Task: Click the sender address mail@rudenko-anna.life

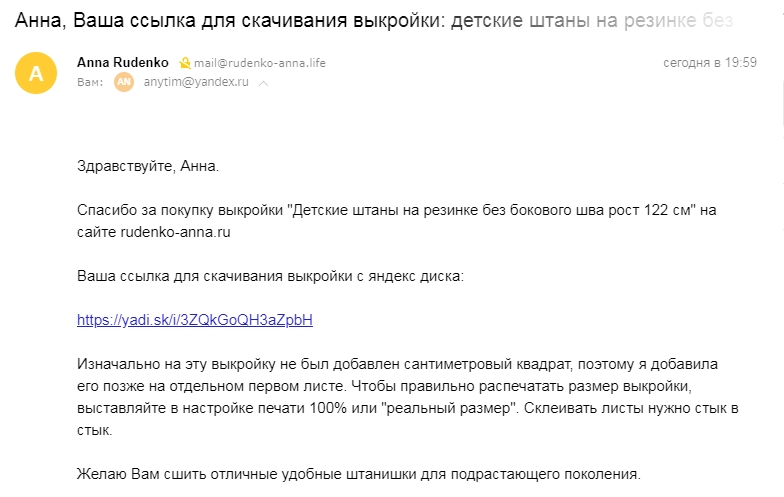Action: [x=260, y=63]
